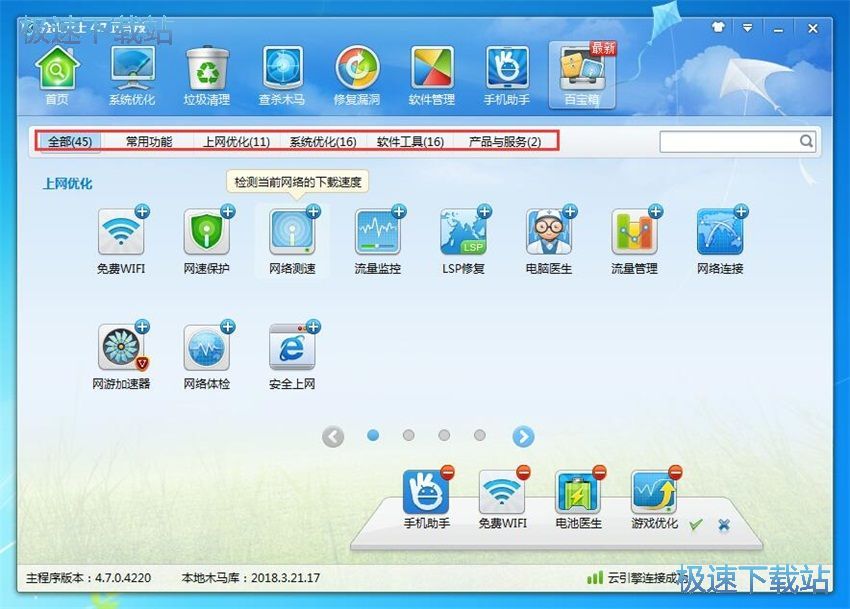Image resolution: width=850 pixels, height=609 pixels.
Task: Add 网络测速 via its plus badge
Action: tap(313, 211)
